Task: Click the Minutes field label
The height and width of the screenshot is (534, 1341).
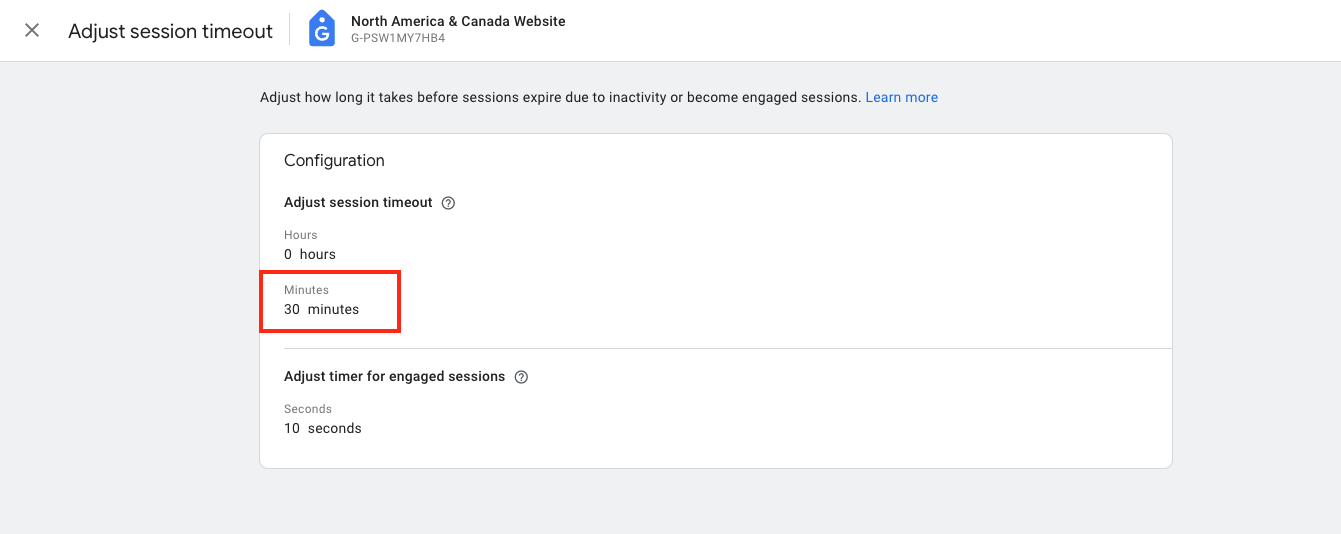Action: pos(306,290)
